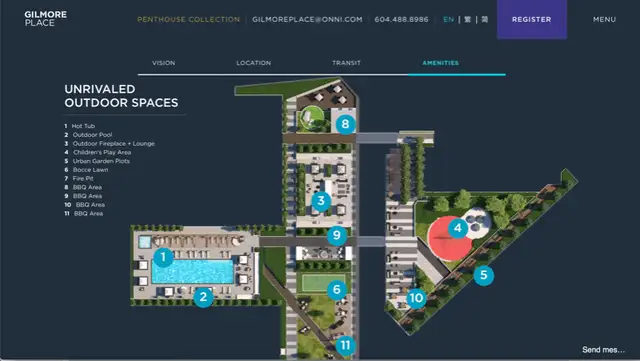Image resolution: width=640 pixels, height=361 pixels.
Task: Click marker 10 BBQ Area pin
Action: 416,298
